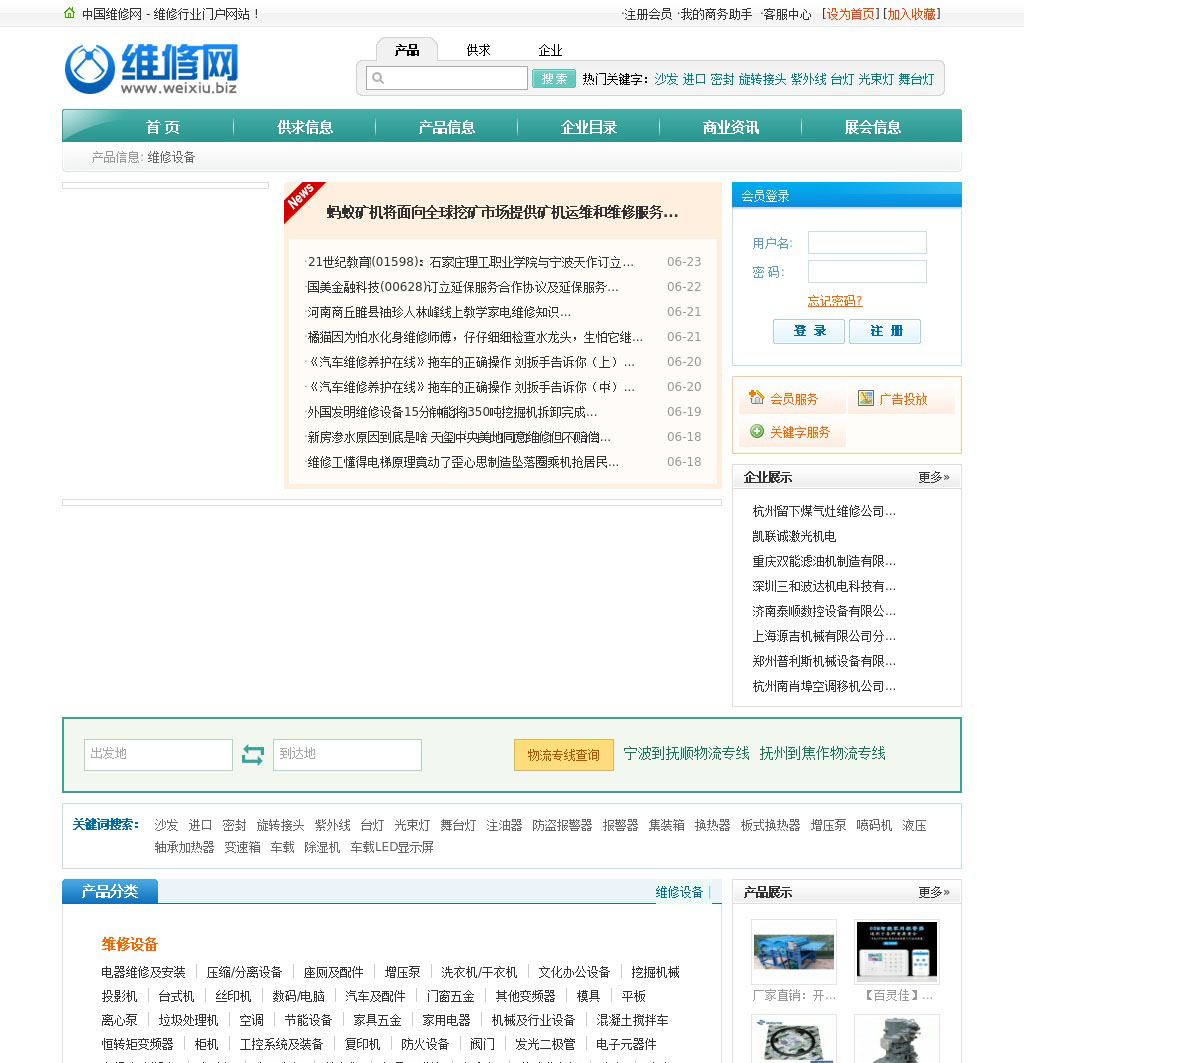
Task: Click the 注册 button in login panel
Action: 885,331
